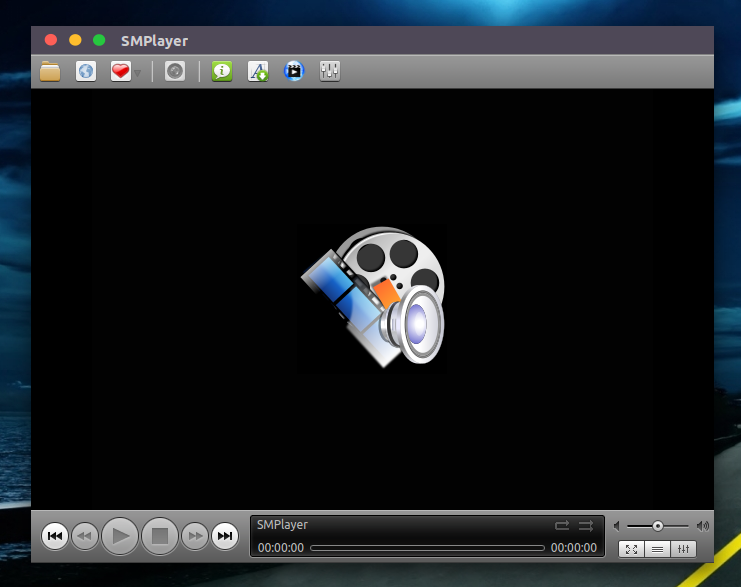Skip to the next track
Image resolution: width=741 pixels, height=587 pixels.
tap(225, 536)
